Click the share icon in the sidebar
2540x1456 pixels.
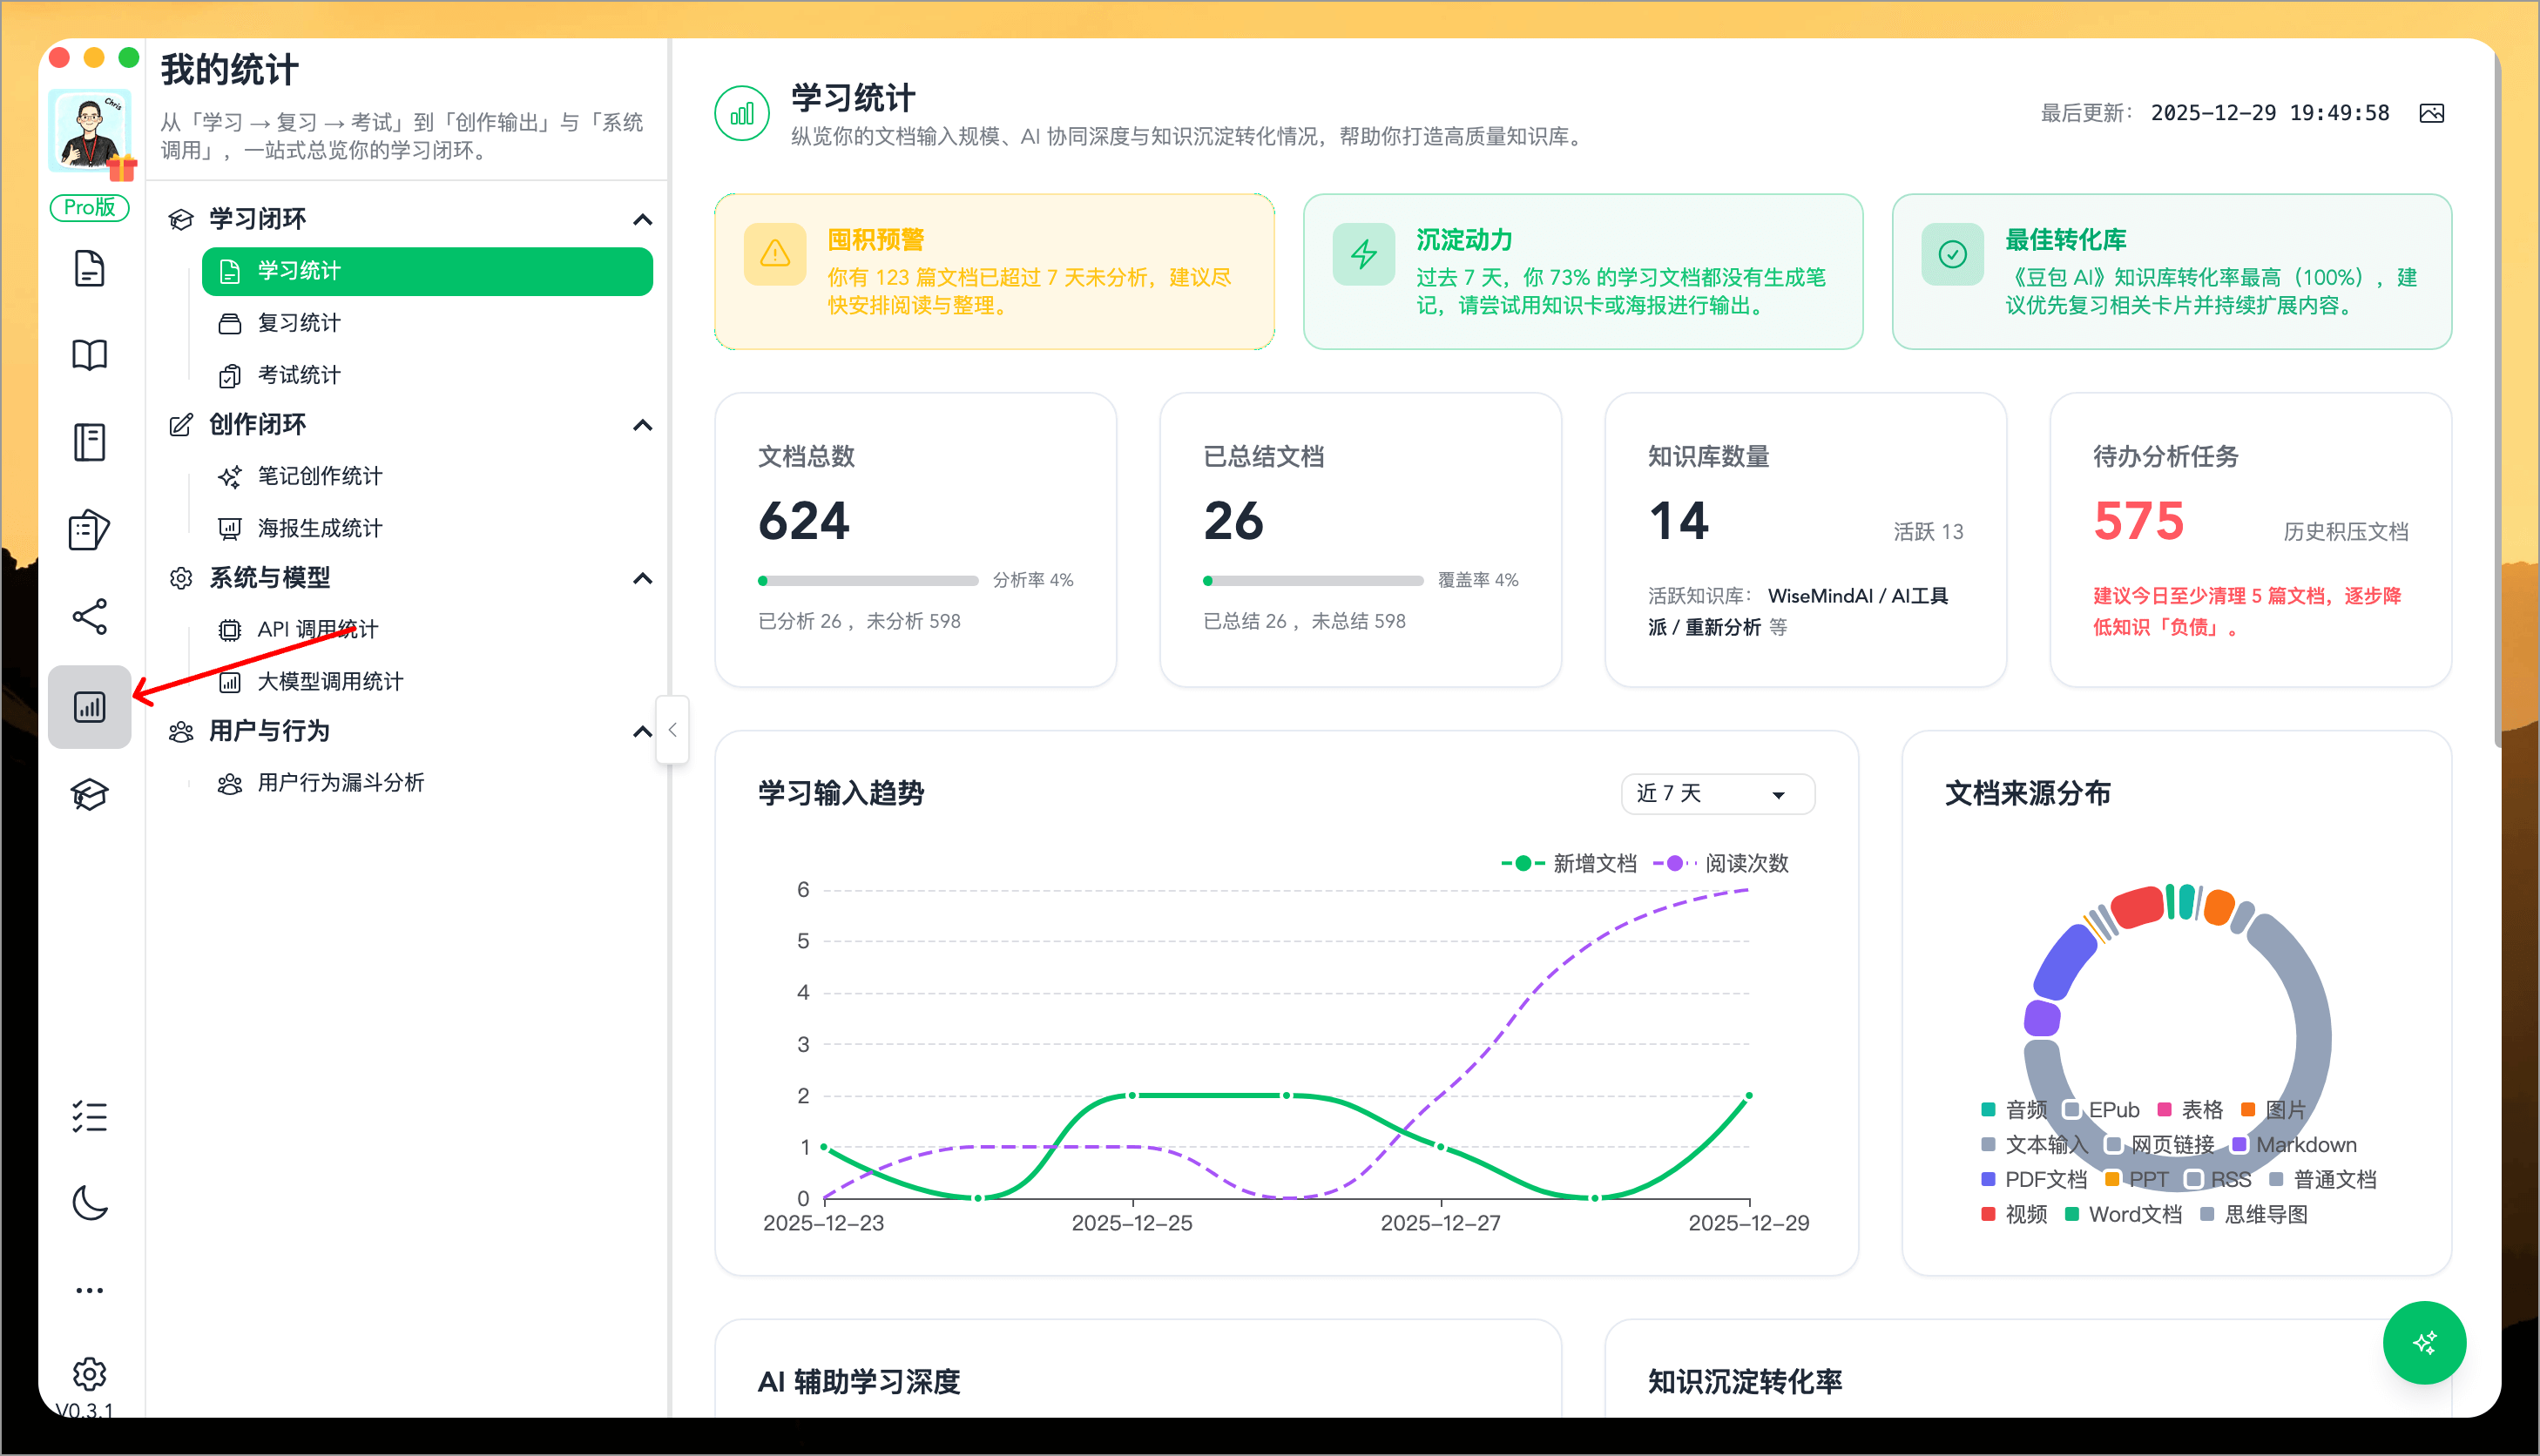(x=90, y=617)
